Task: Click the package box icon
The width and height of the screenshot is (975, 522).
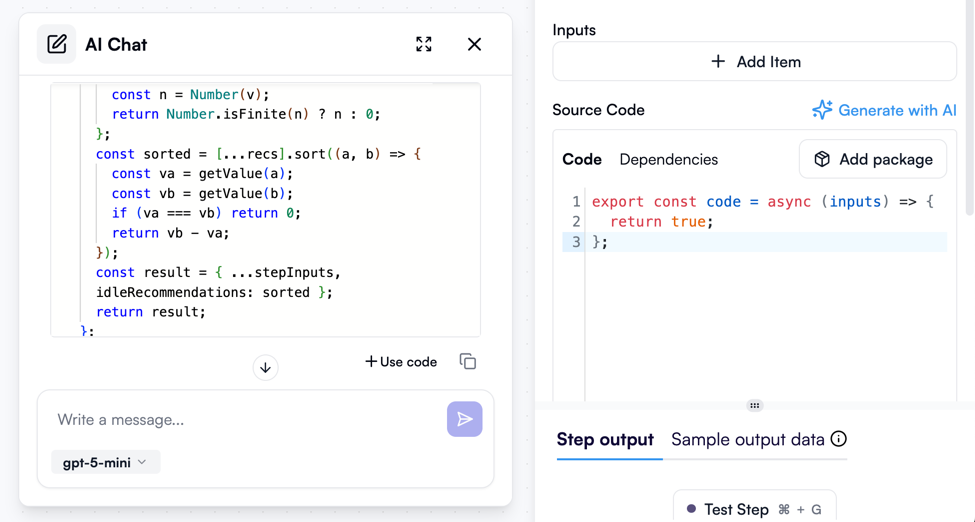Action: [822, 159]
